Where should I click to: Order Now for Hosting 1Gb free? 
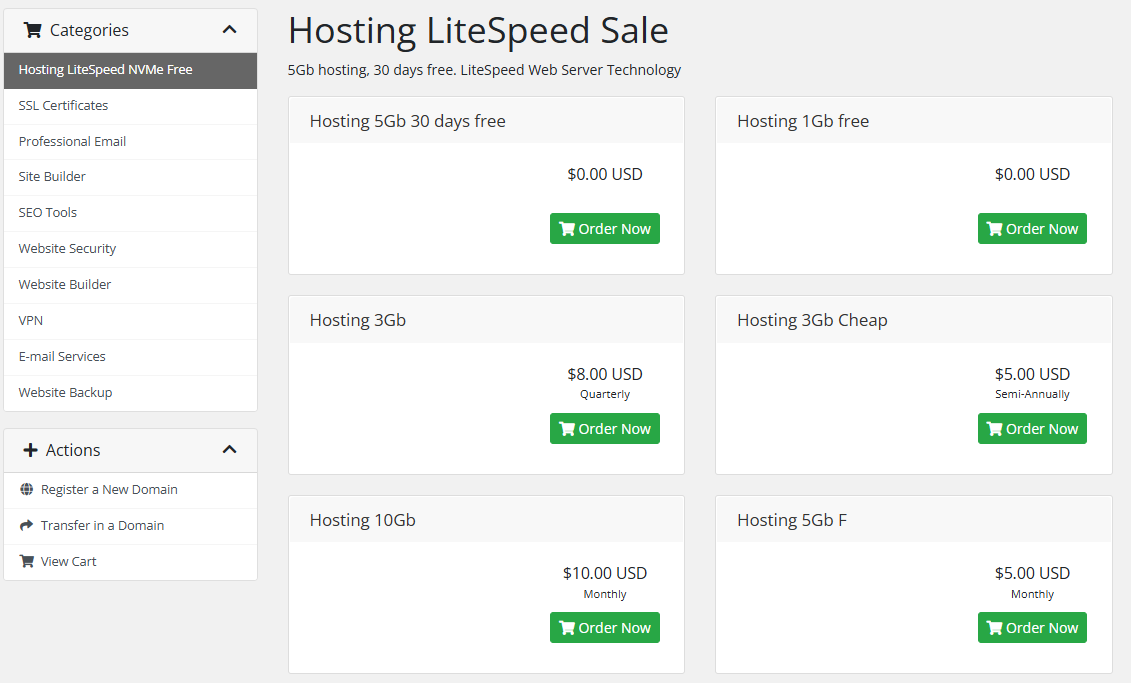coord(1032,229)
